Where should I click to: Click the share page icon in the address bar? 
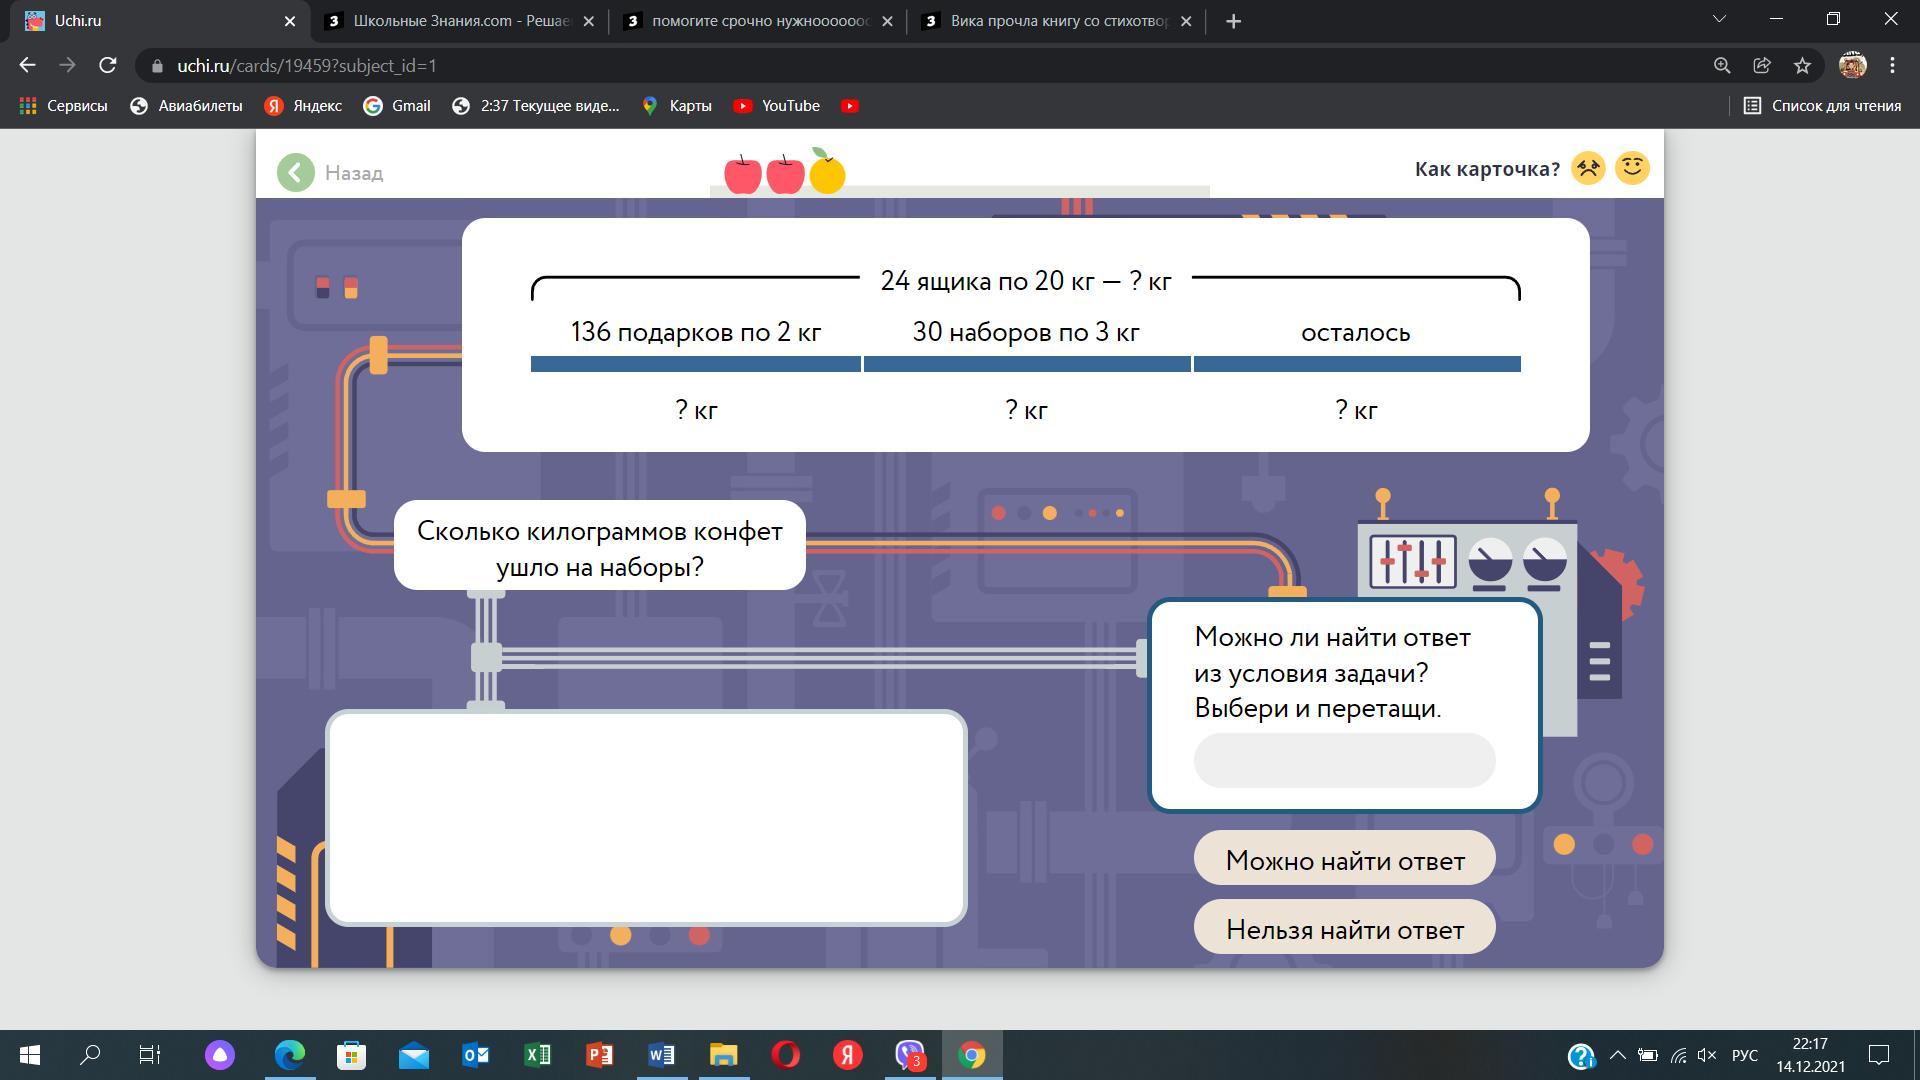[1762, 66]
